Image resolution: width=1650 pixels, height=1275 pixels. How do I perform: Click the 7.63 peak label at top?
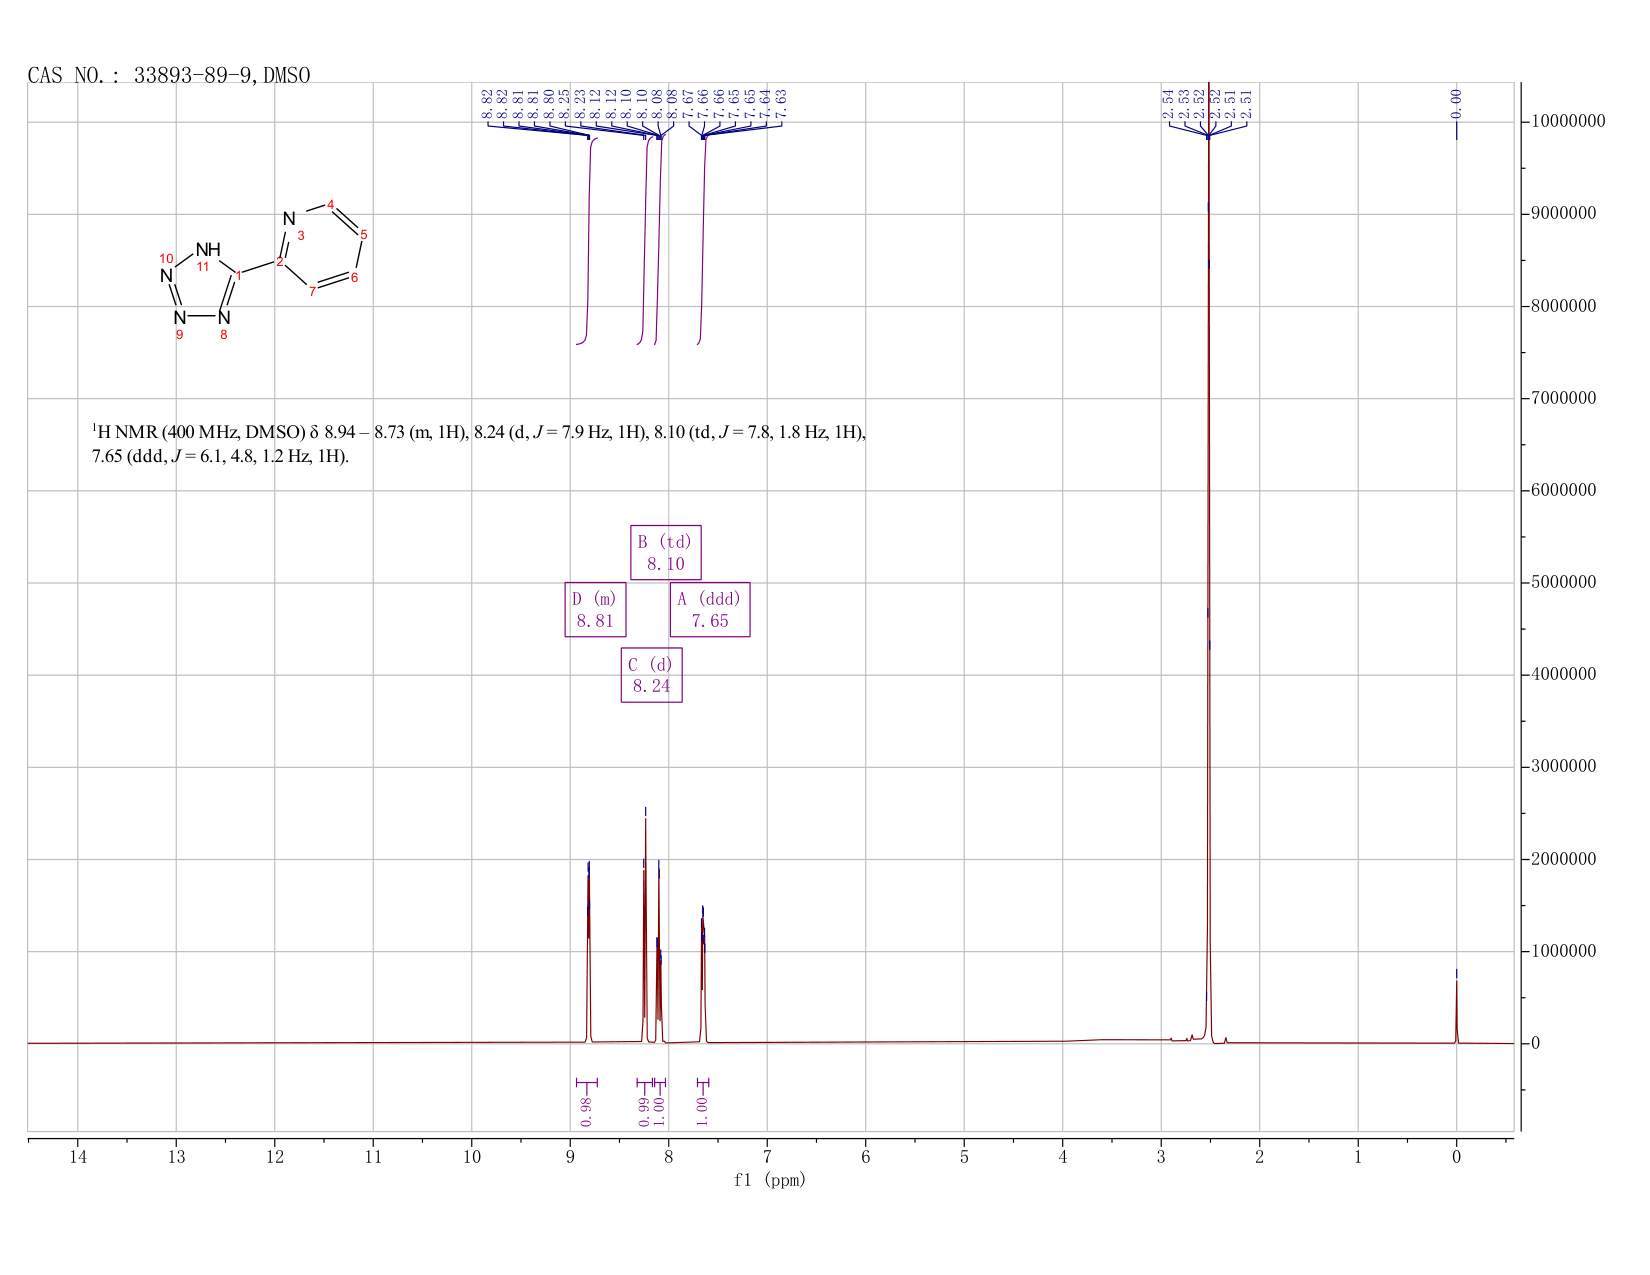[x=781, y=103]
